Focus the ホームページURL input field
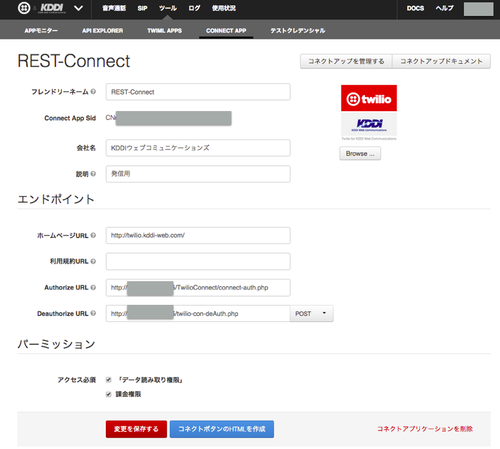Image resolution: width=500 pixels, height=449 pixels. pyautogui.click(x=198, y=235)
